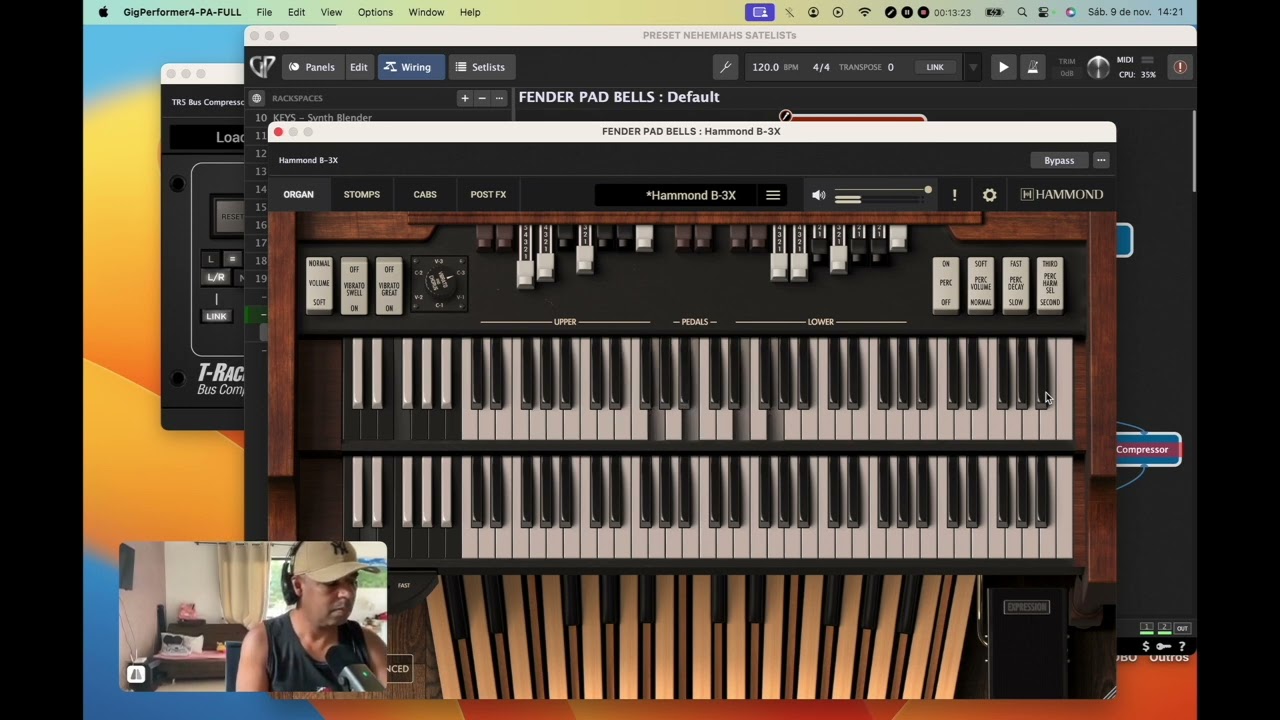Open the Options menu

click(375, 12)
